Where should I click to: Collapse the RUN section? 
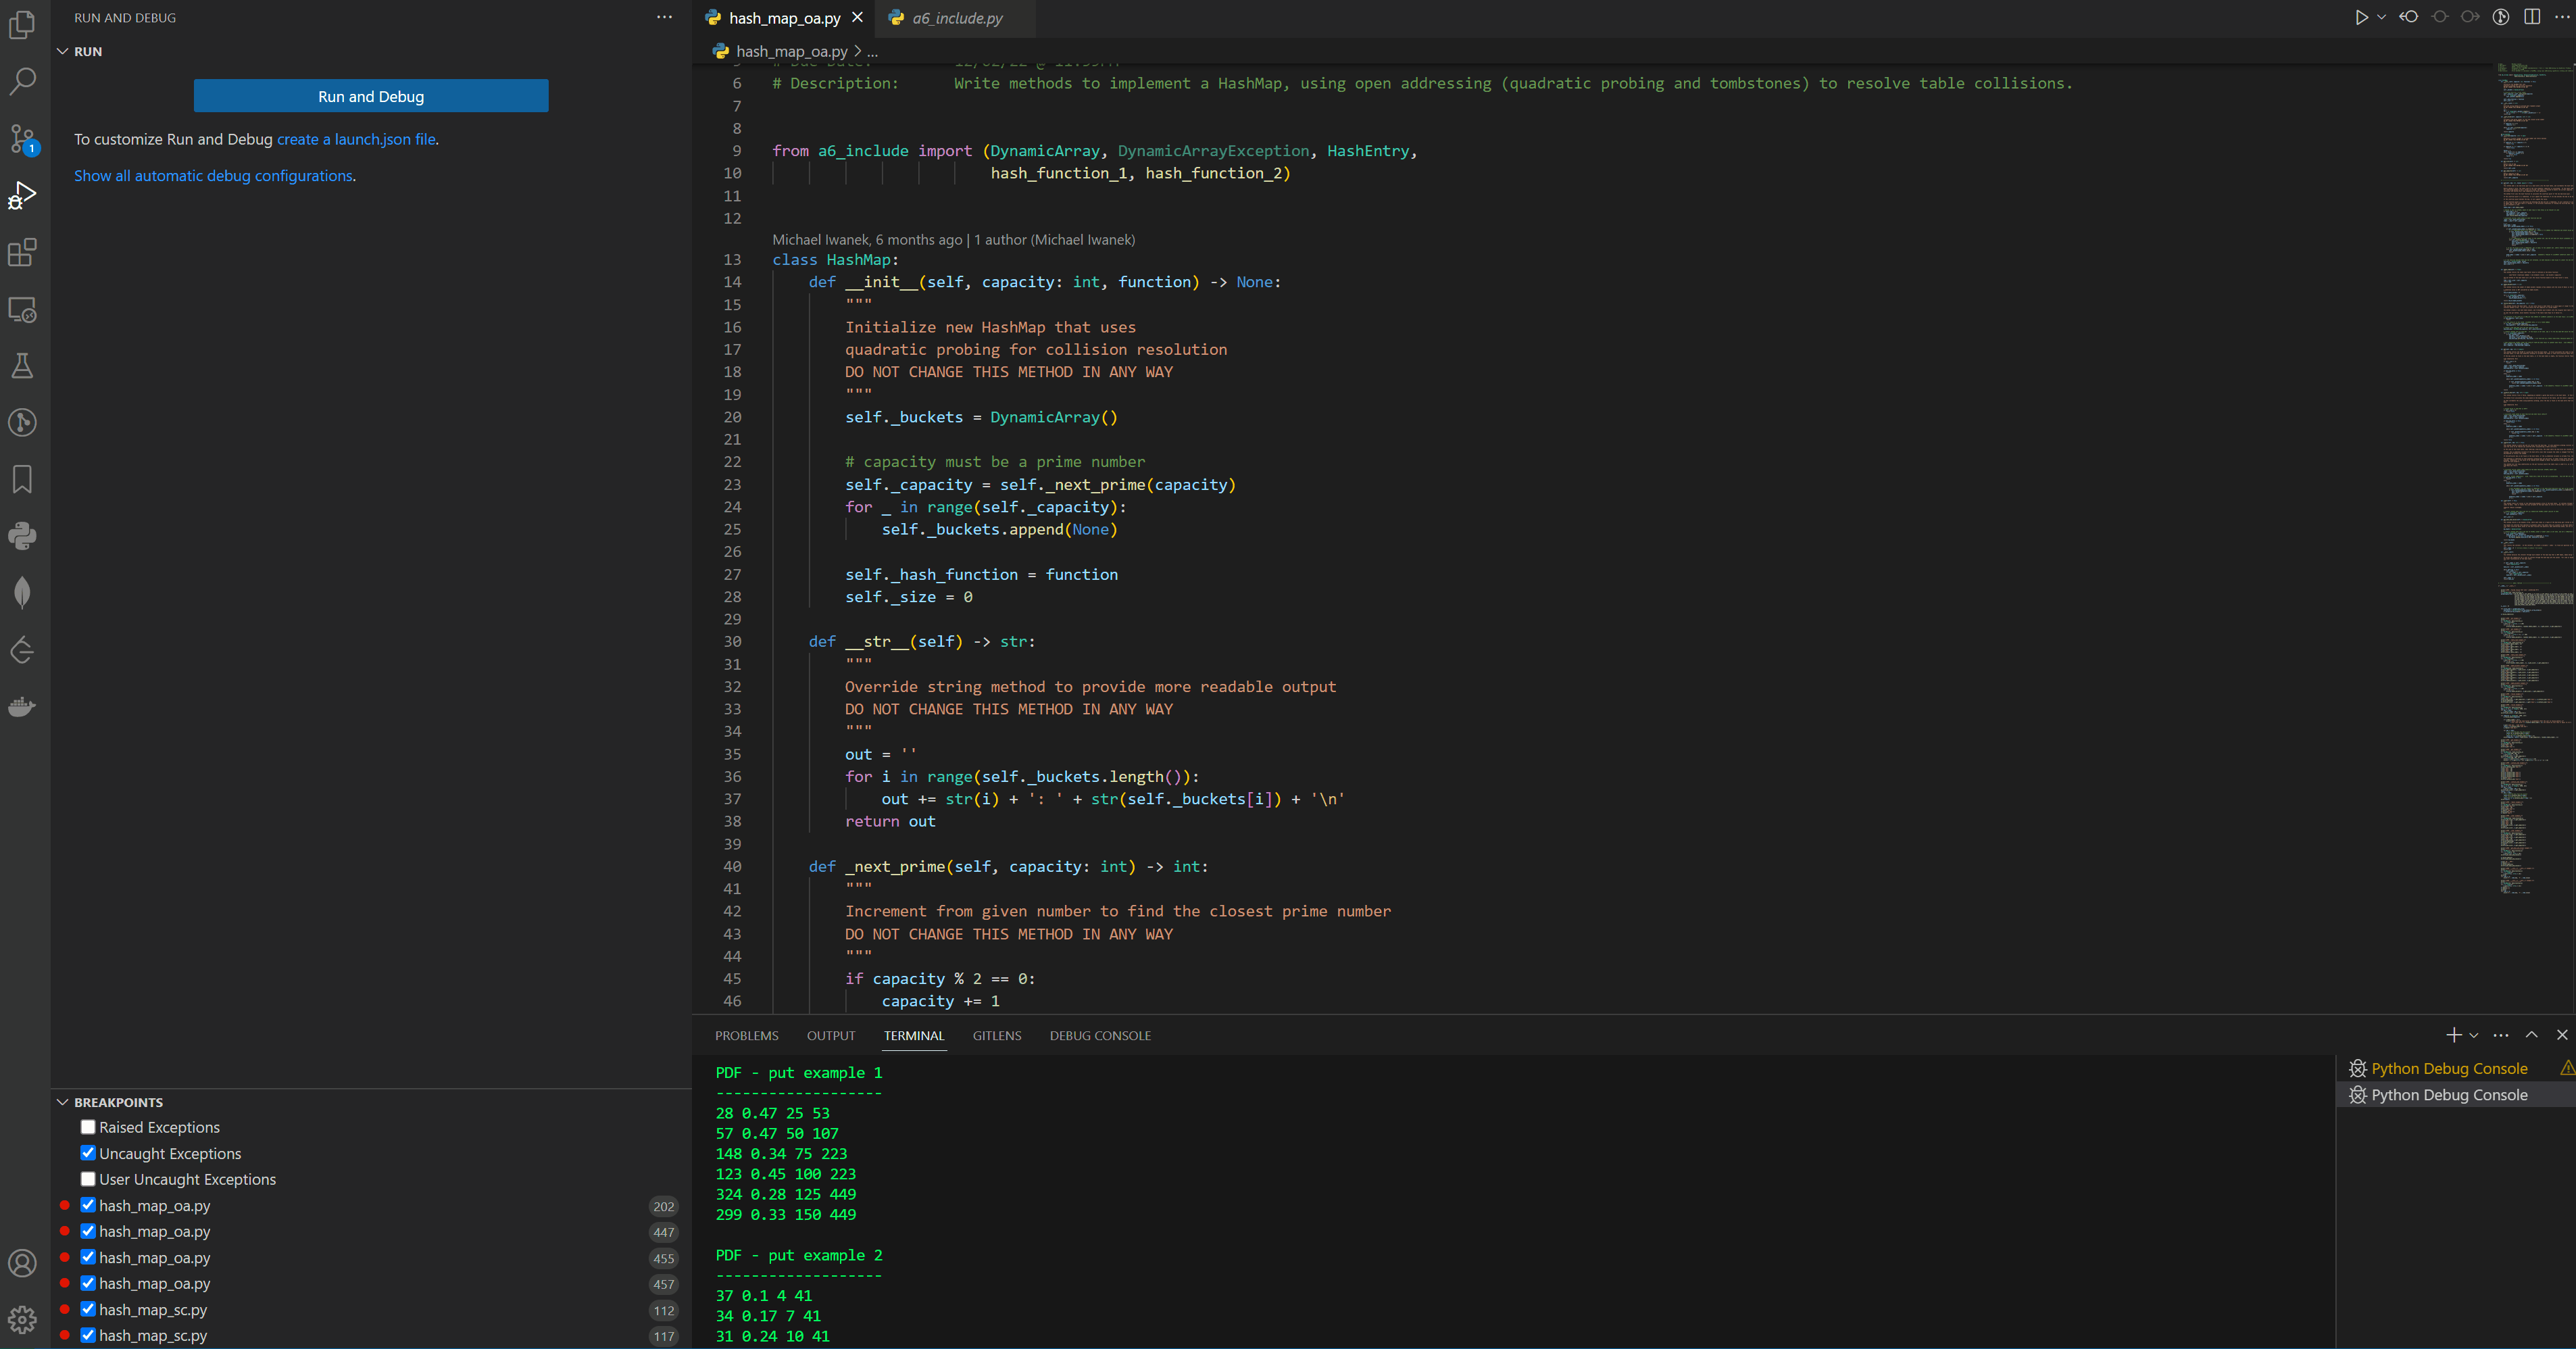tap(62, 51)
